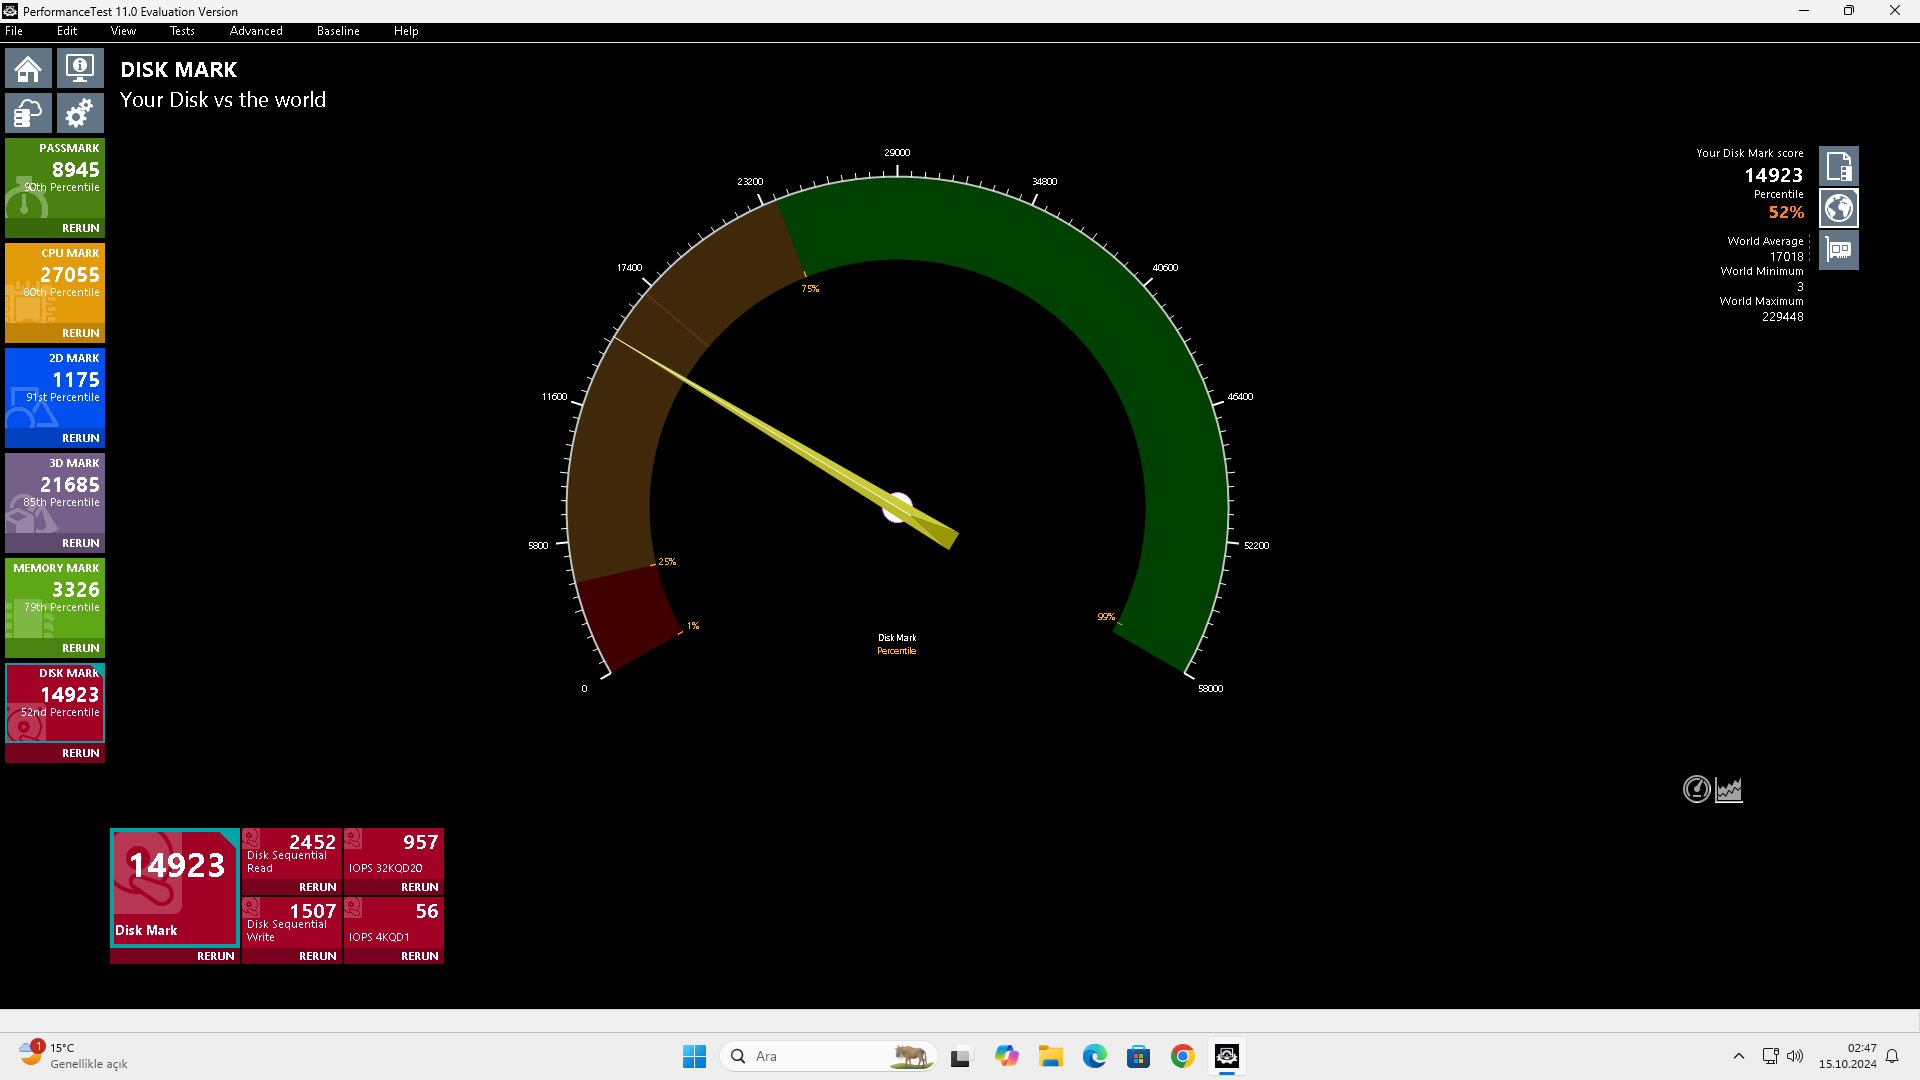Screen dimensions: 1920x1080
Task: Select the IOPS 4KQD1 56 tile
Action: (x=394, y=923)
